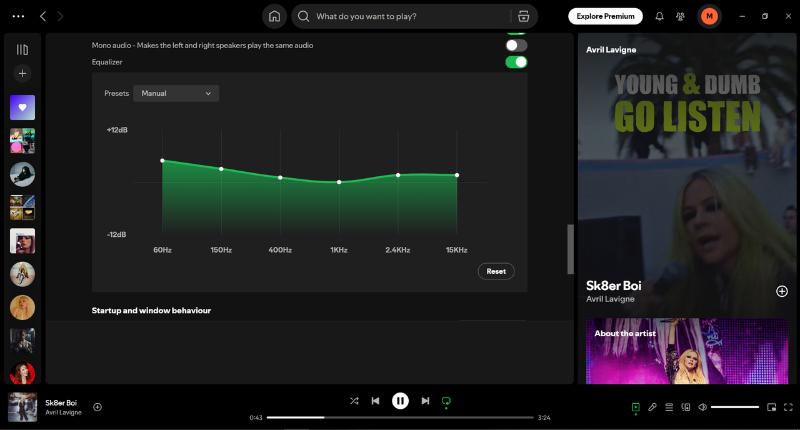Screen dimensions: 800x430
Task: Toggle shuffle playback
Action: (x=354, y=401)
